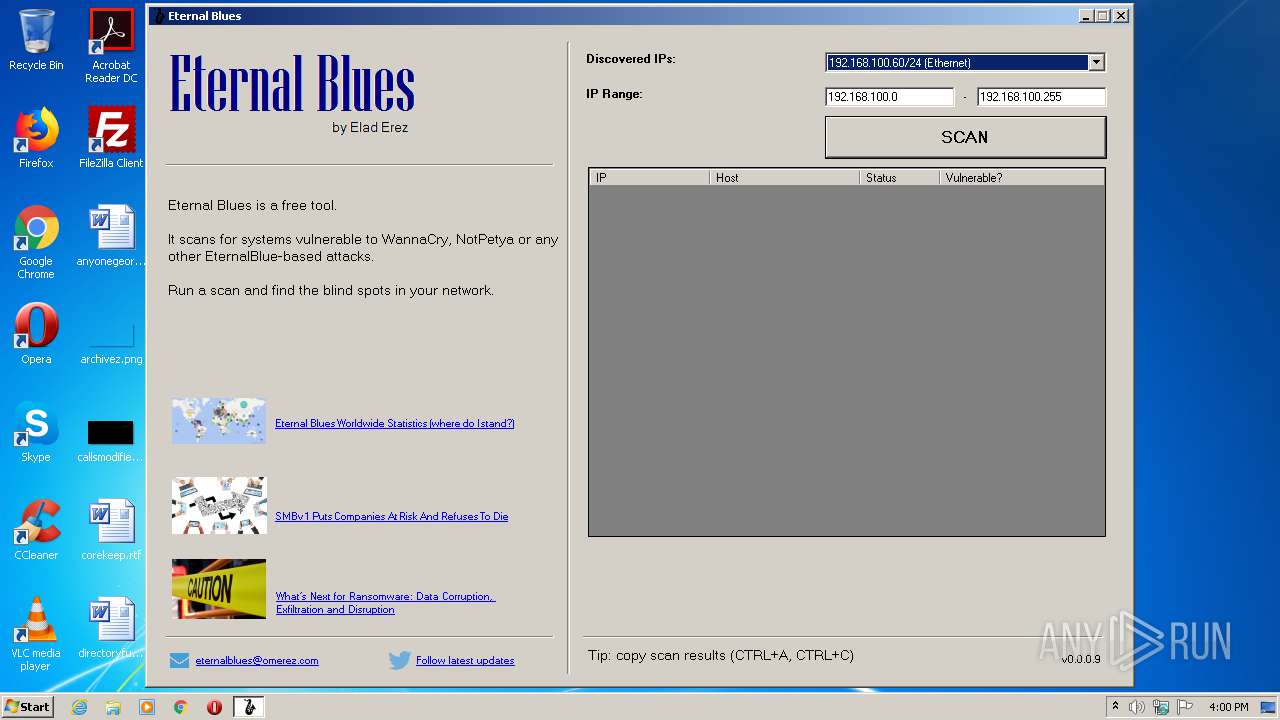Open the volume speaker tray icon
The height and width of the screenshot is (720, 1280).
1137,707
